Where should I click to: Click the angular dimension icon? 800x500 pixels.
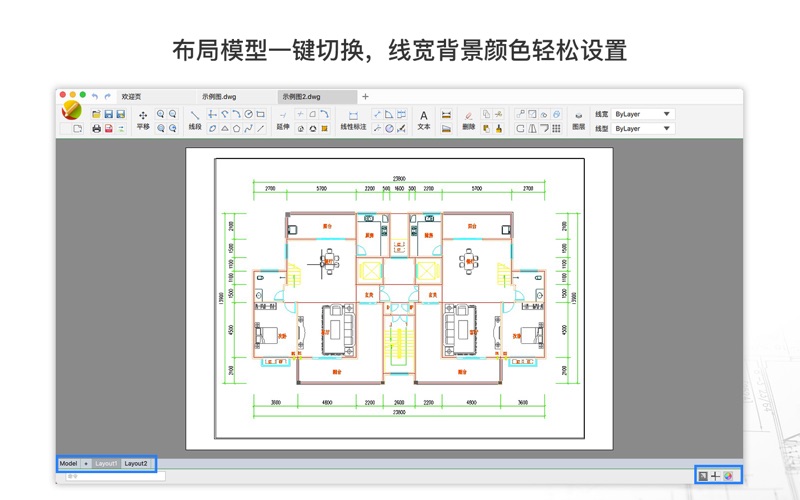point(389,114)
